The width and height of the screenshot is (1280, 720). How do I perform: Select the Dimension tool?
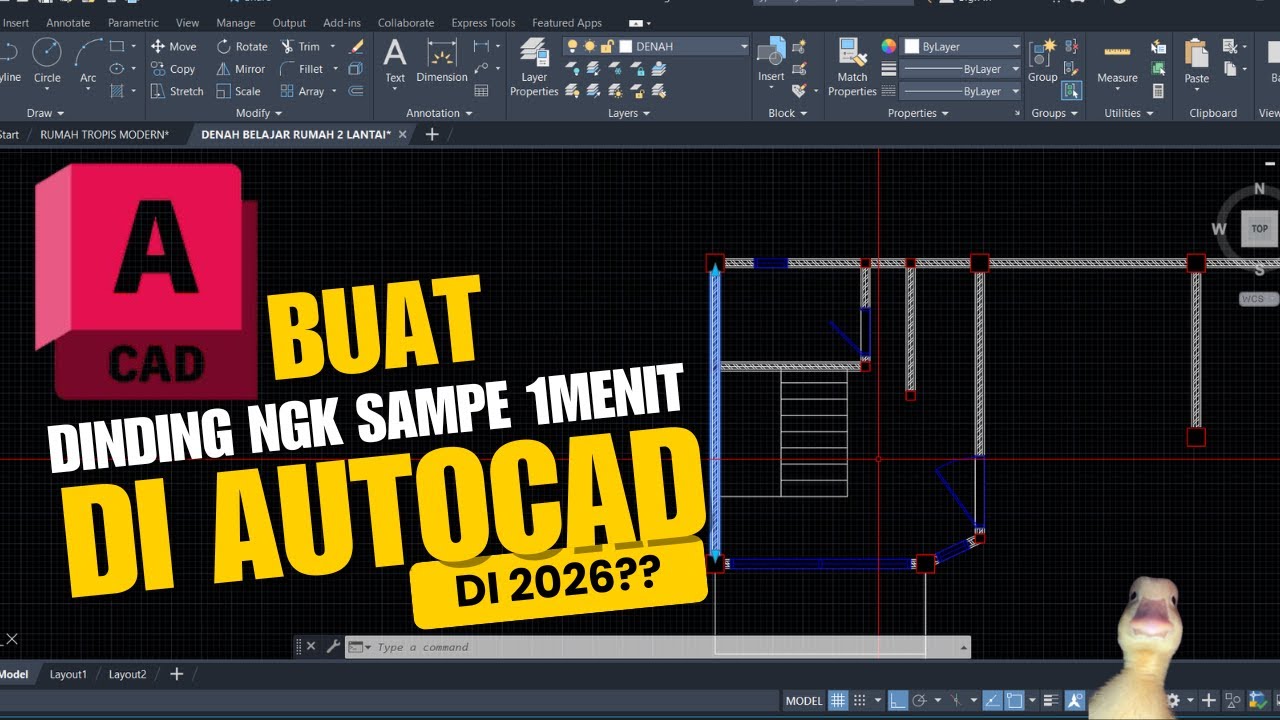[x=442, y=60]
